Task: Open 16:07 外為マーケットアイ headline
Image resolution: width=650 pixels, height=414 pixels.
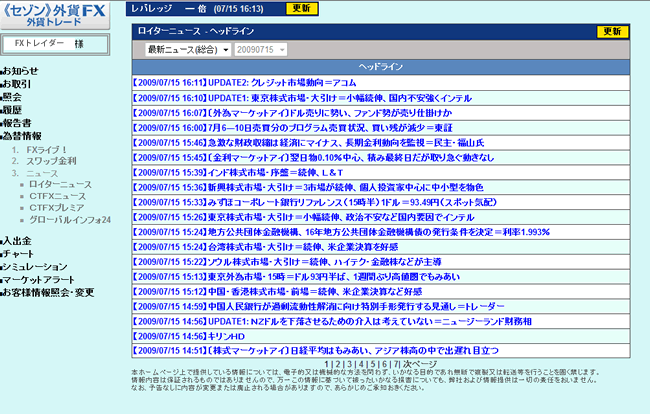Action: pos(292,113)
